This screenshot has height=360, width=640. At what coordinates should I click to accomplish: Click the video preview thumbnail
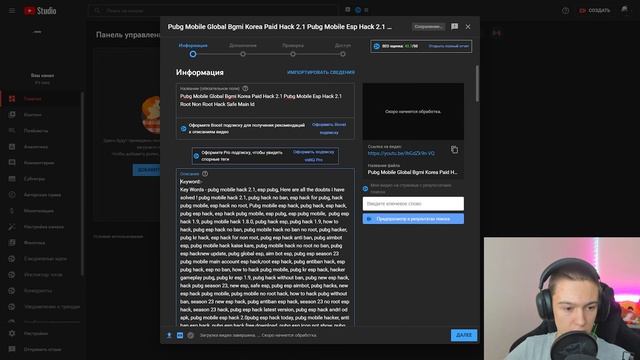click(x=413, y=111)
